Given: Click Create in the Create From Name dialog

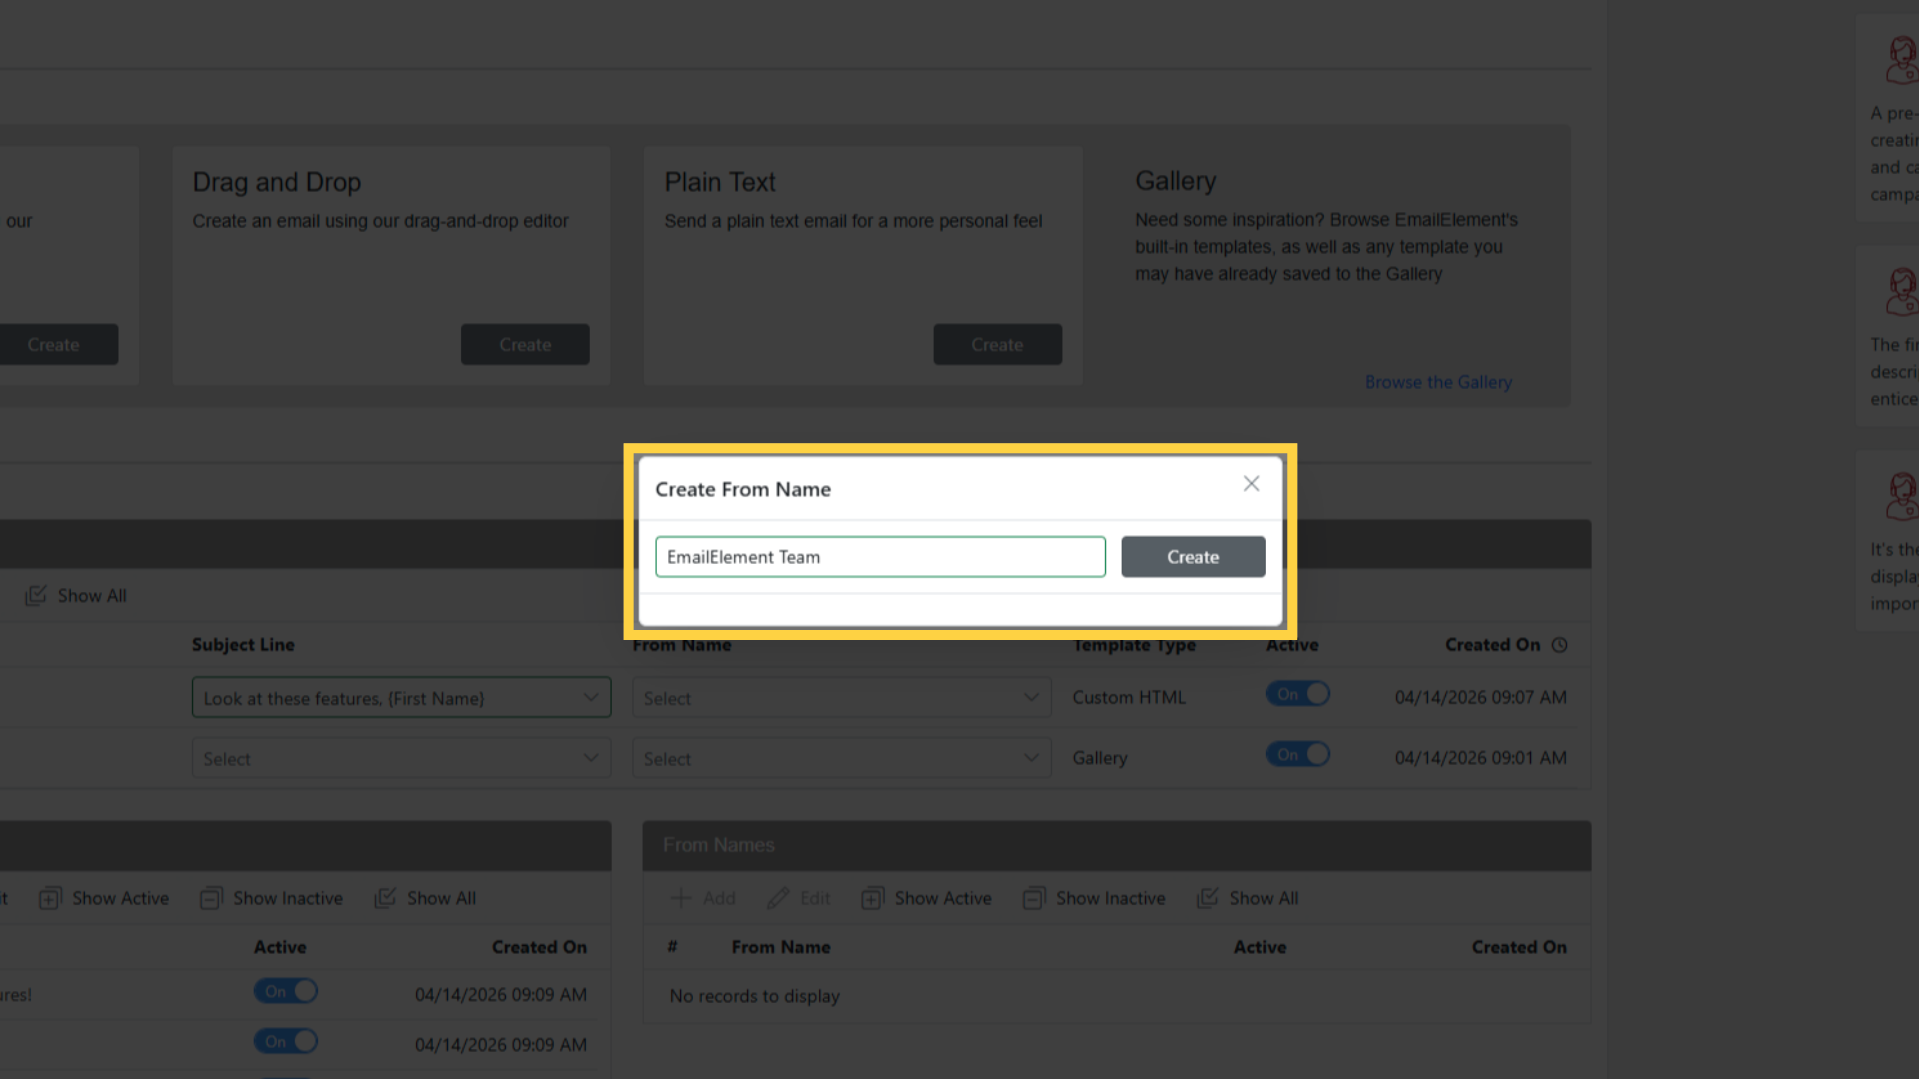Looking at the screenshot, I should (x=1193, y=557).
